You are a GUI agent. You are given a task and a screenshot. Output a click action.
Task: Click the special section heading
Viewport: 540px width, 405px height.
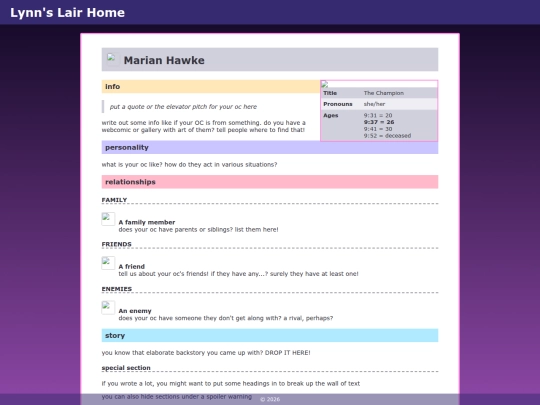coord(126,368)
